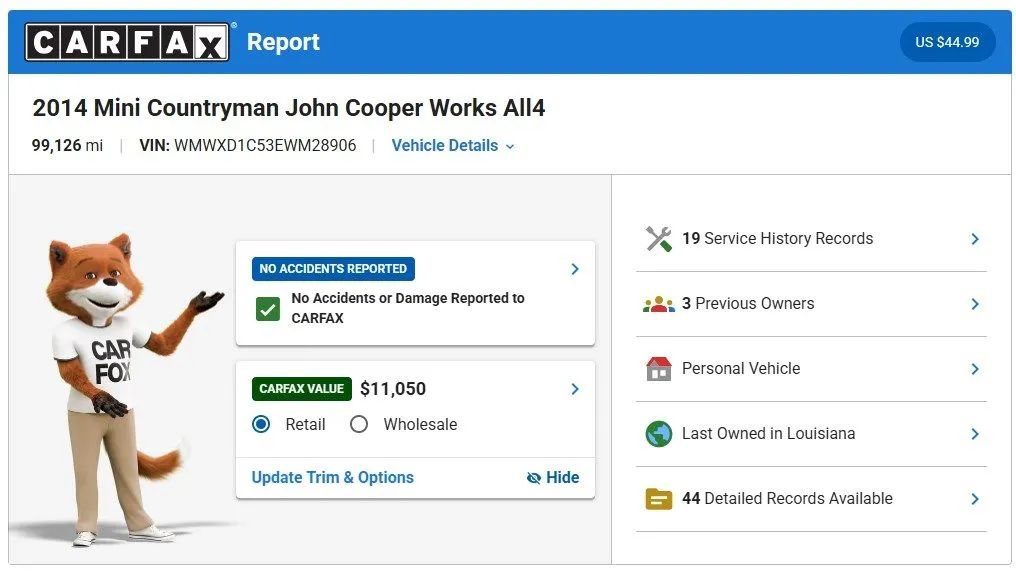Viewport: 1016px width, 574px height.
Task: Click the detailed records folder icon
Action: 658,499
